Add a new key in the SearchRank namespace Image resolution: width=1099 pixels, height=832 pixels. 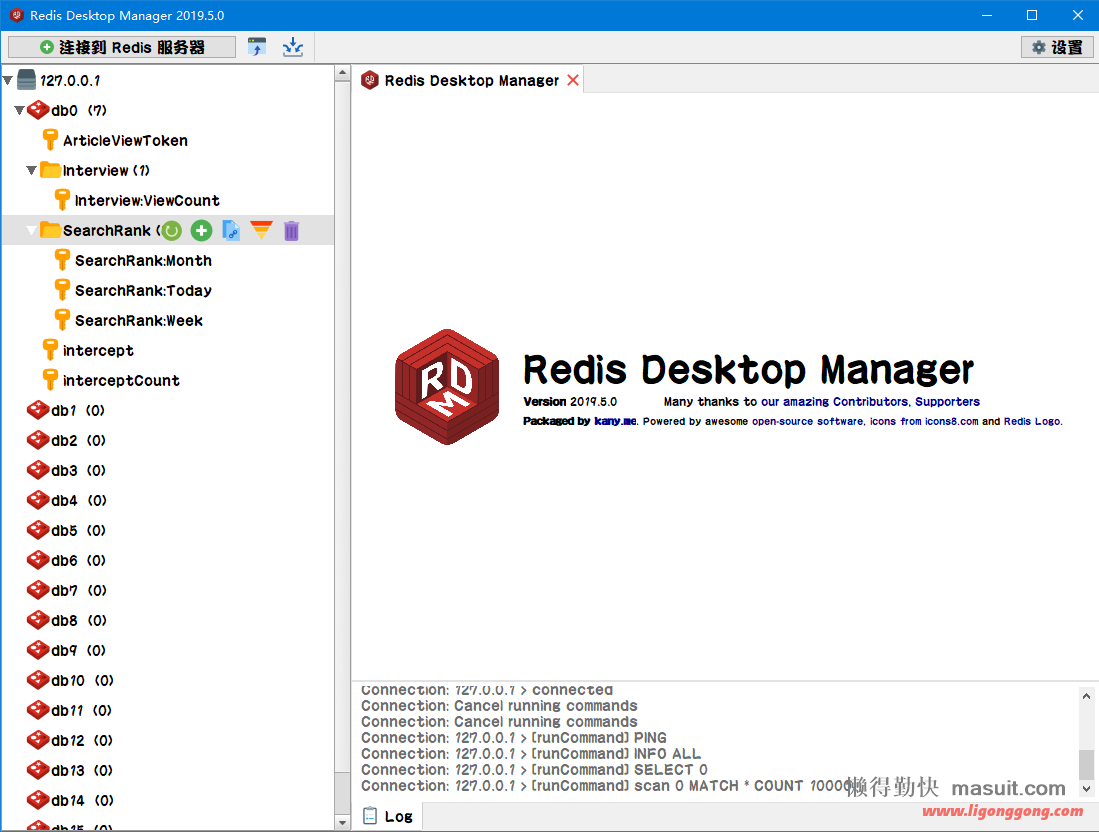201,231
